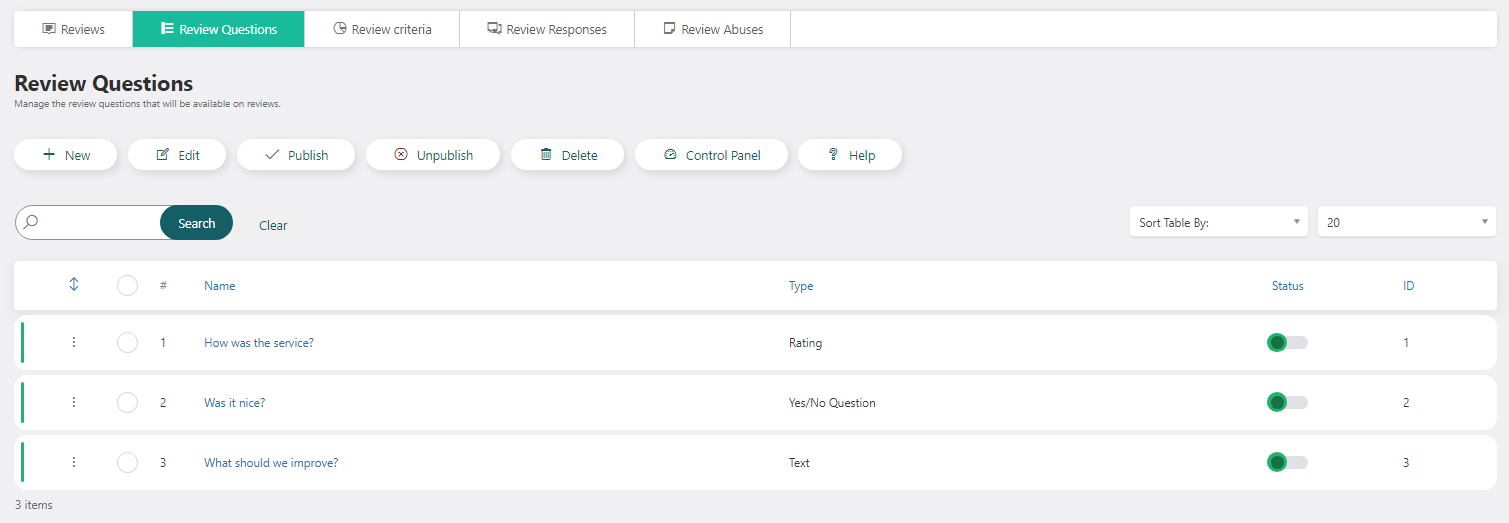The image size is (1509, 523).
Task: Sort the table by Status column
Action: pyautogui.click(x=1288, y=286)
